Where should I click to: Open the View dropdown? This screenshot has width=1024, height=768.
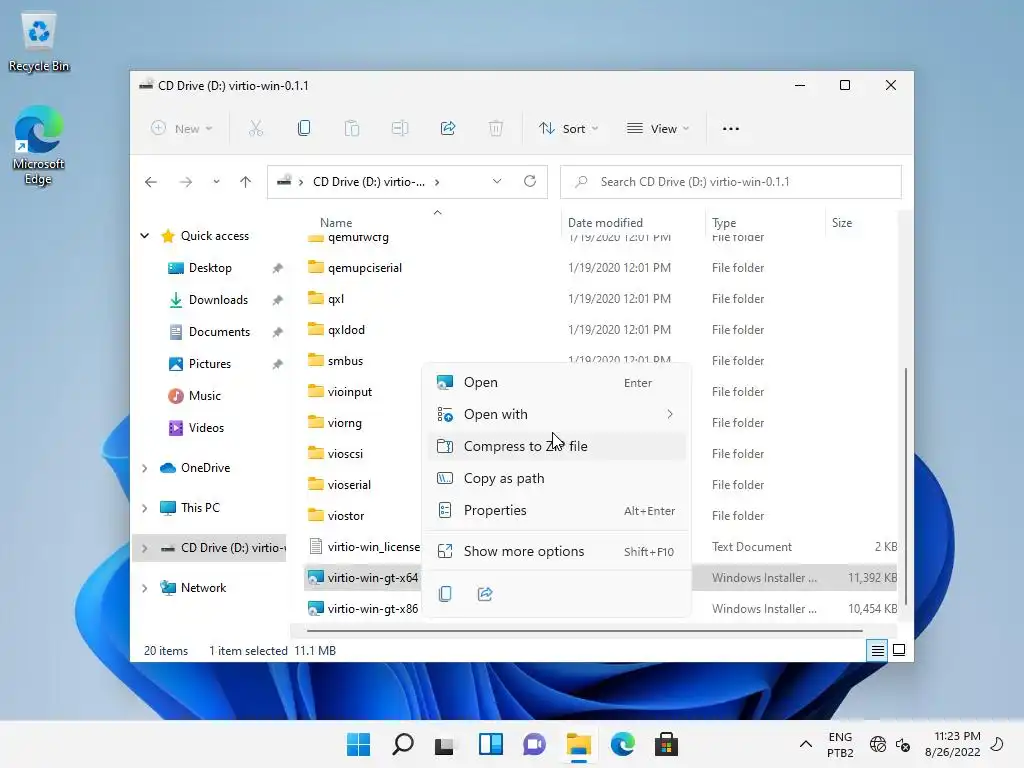pos(658,129)
